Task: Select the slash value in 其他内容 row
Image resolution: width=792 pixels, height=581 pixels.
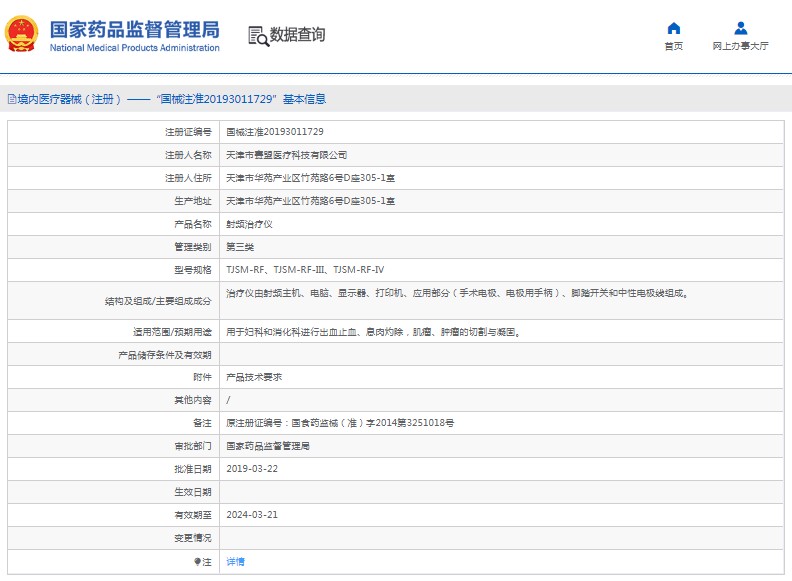Action: click(x=228, y=400)
